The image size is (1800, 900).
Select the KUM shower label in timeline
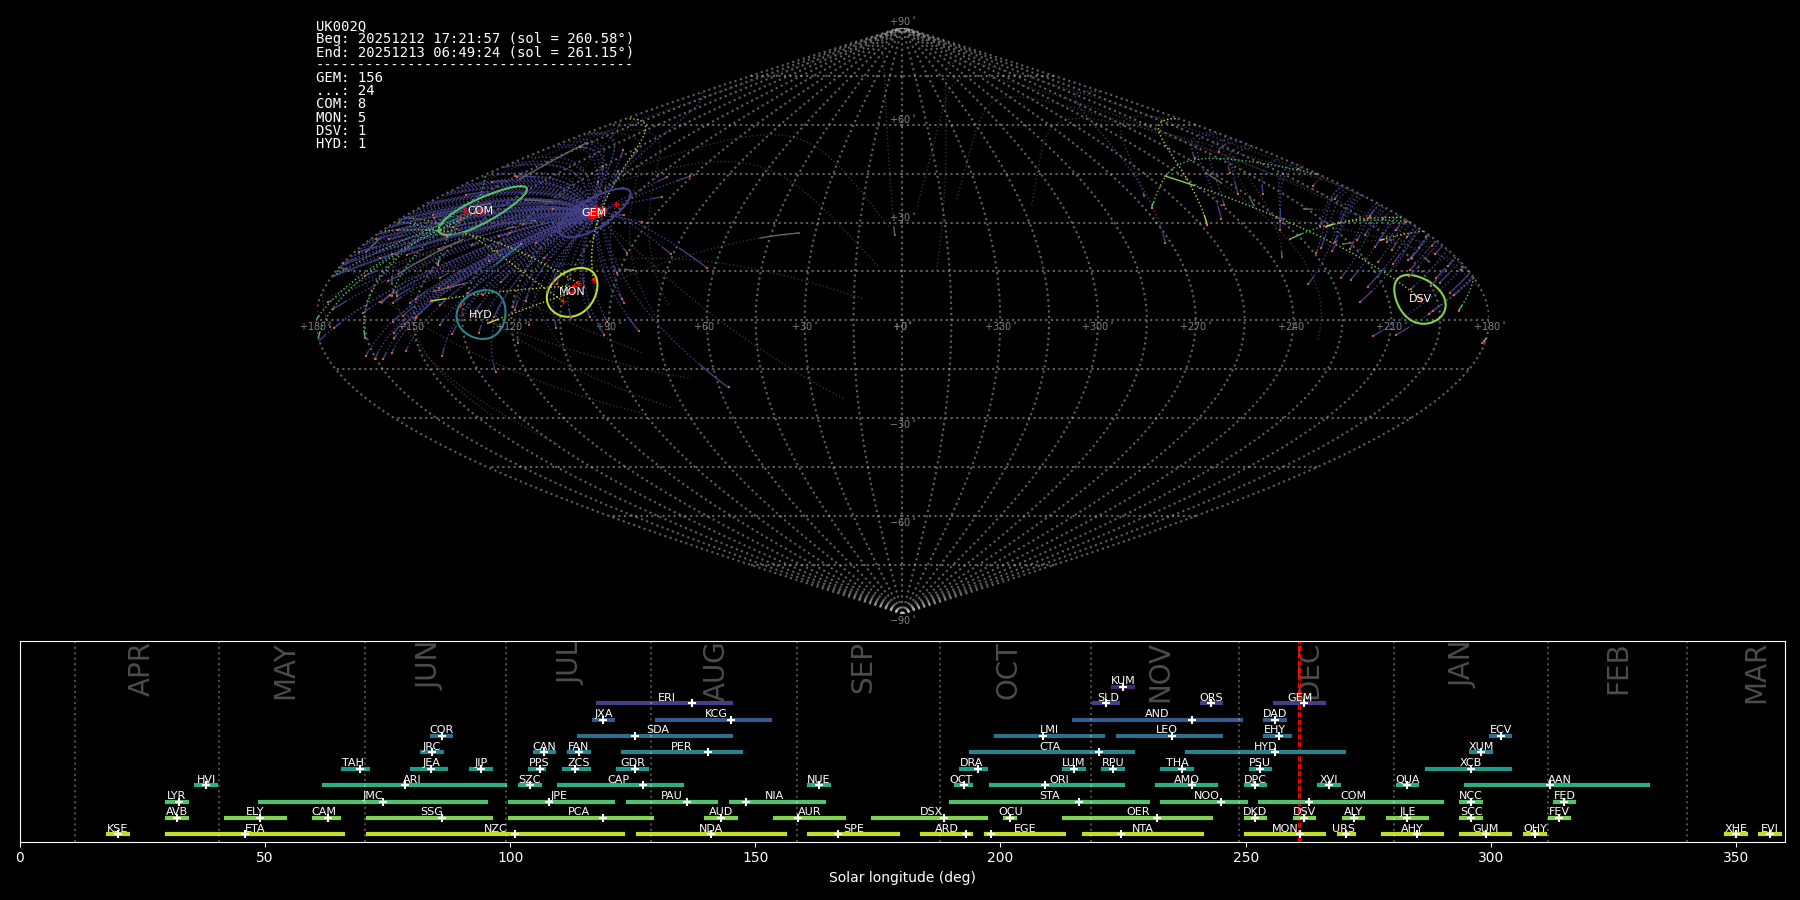[1123, 681]
